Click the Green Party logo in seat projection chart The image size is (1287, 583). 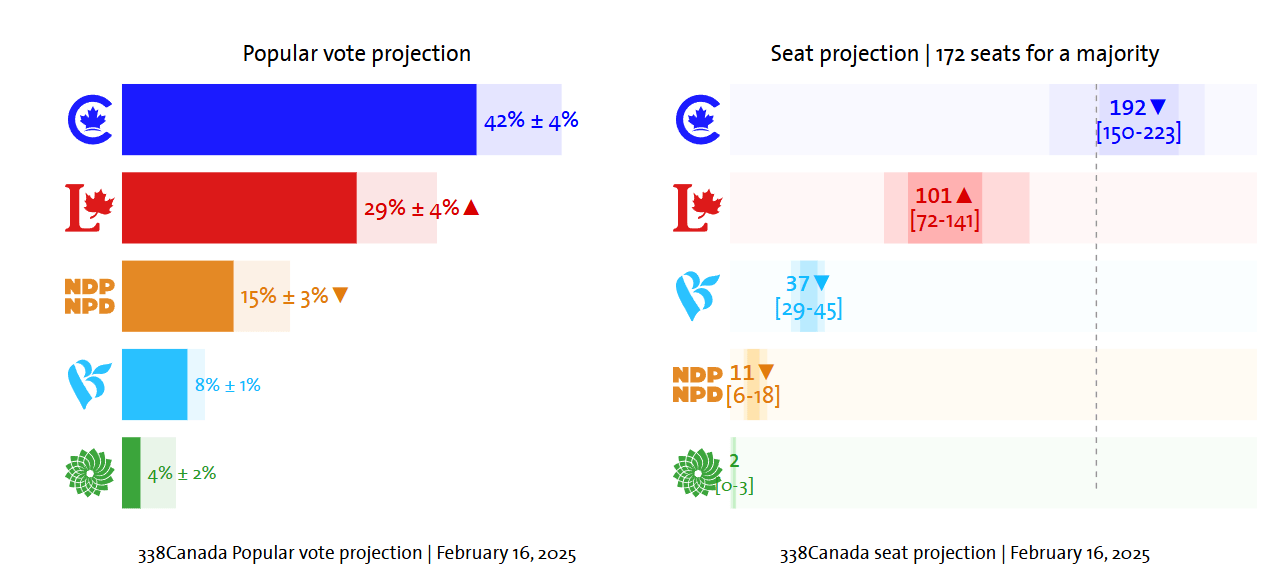pyautogui.click(x=698, y=473)
